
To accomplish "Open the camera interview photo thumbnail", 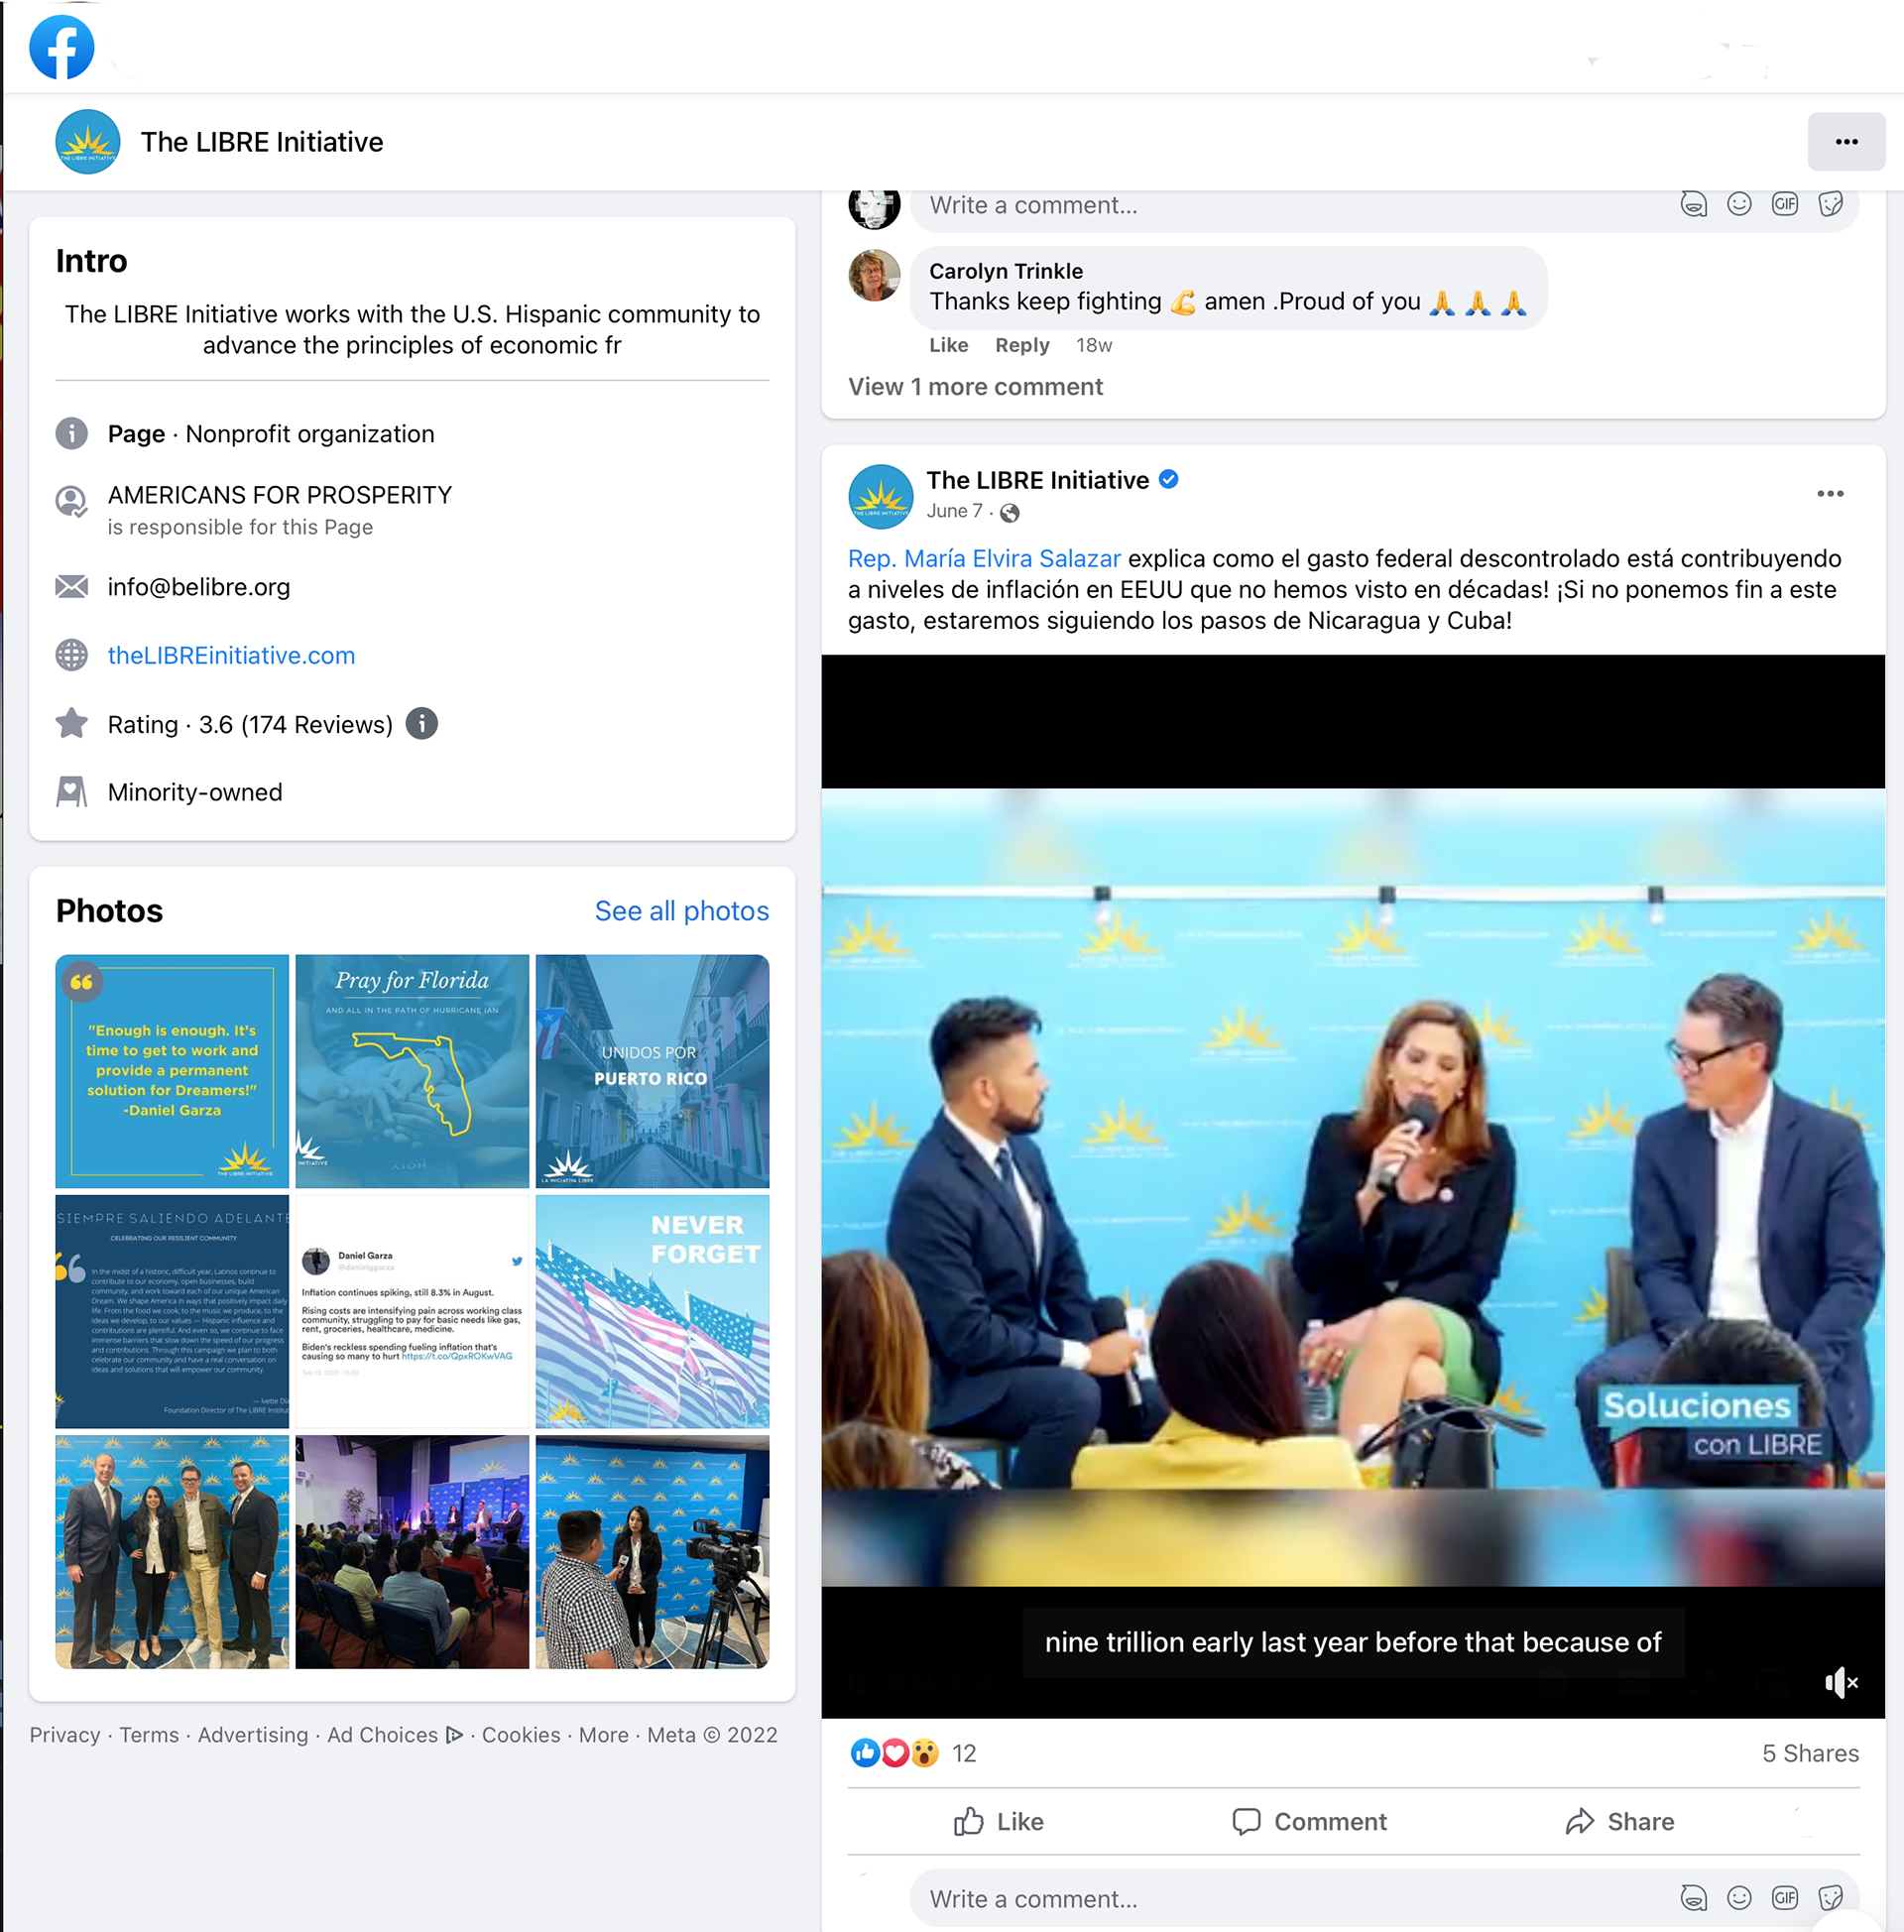I will [652, 1552].
